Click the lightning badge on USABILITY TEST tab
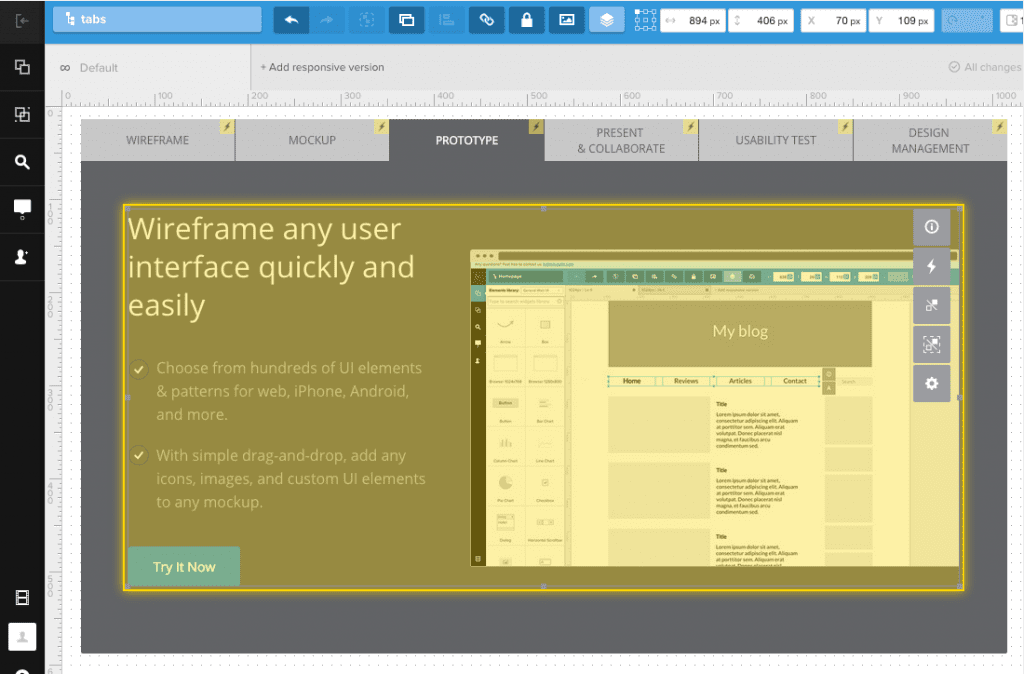 845,126
